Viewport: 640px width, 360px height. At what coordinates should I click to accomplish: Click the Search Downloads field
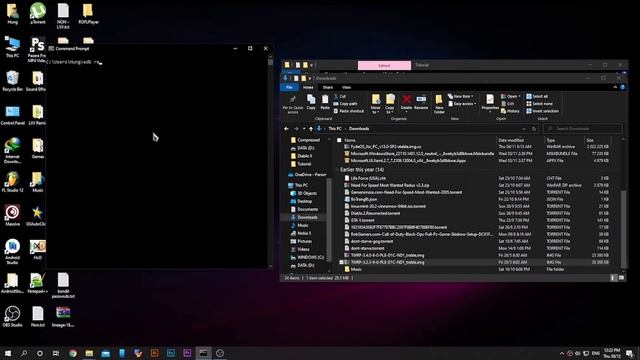click(x=583, y=129)
